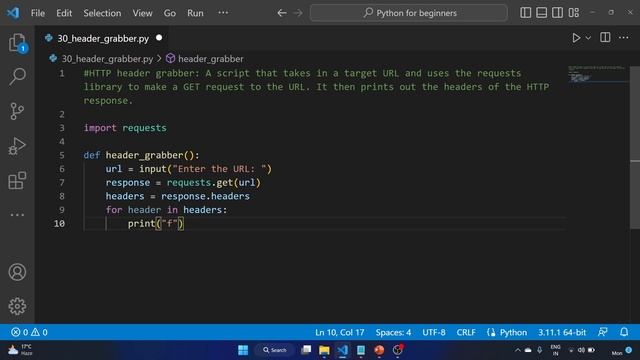The height and width of the screenshot is (360, 640).
Task: Click VS Code icon in taskbar
Action: (x=342, y=350)
